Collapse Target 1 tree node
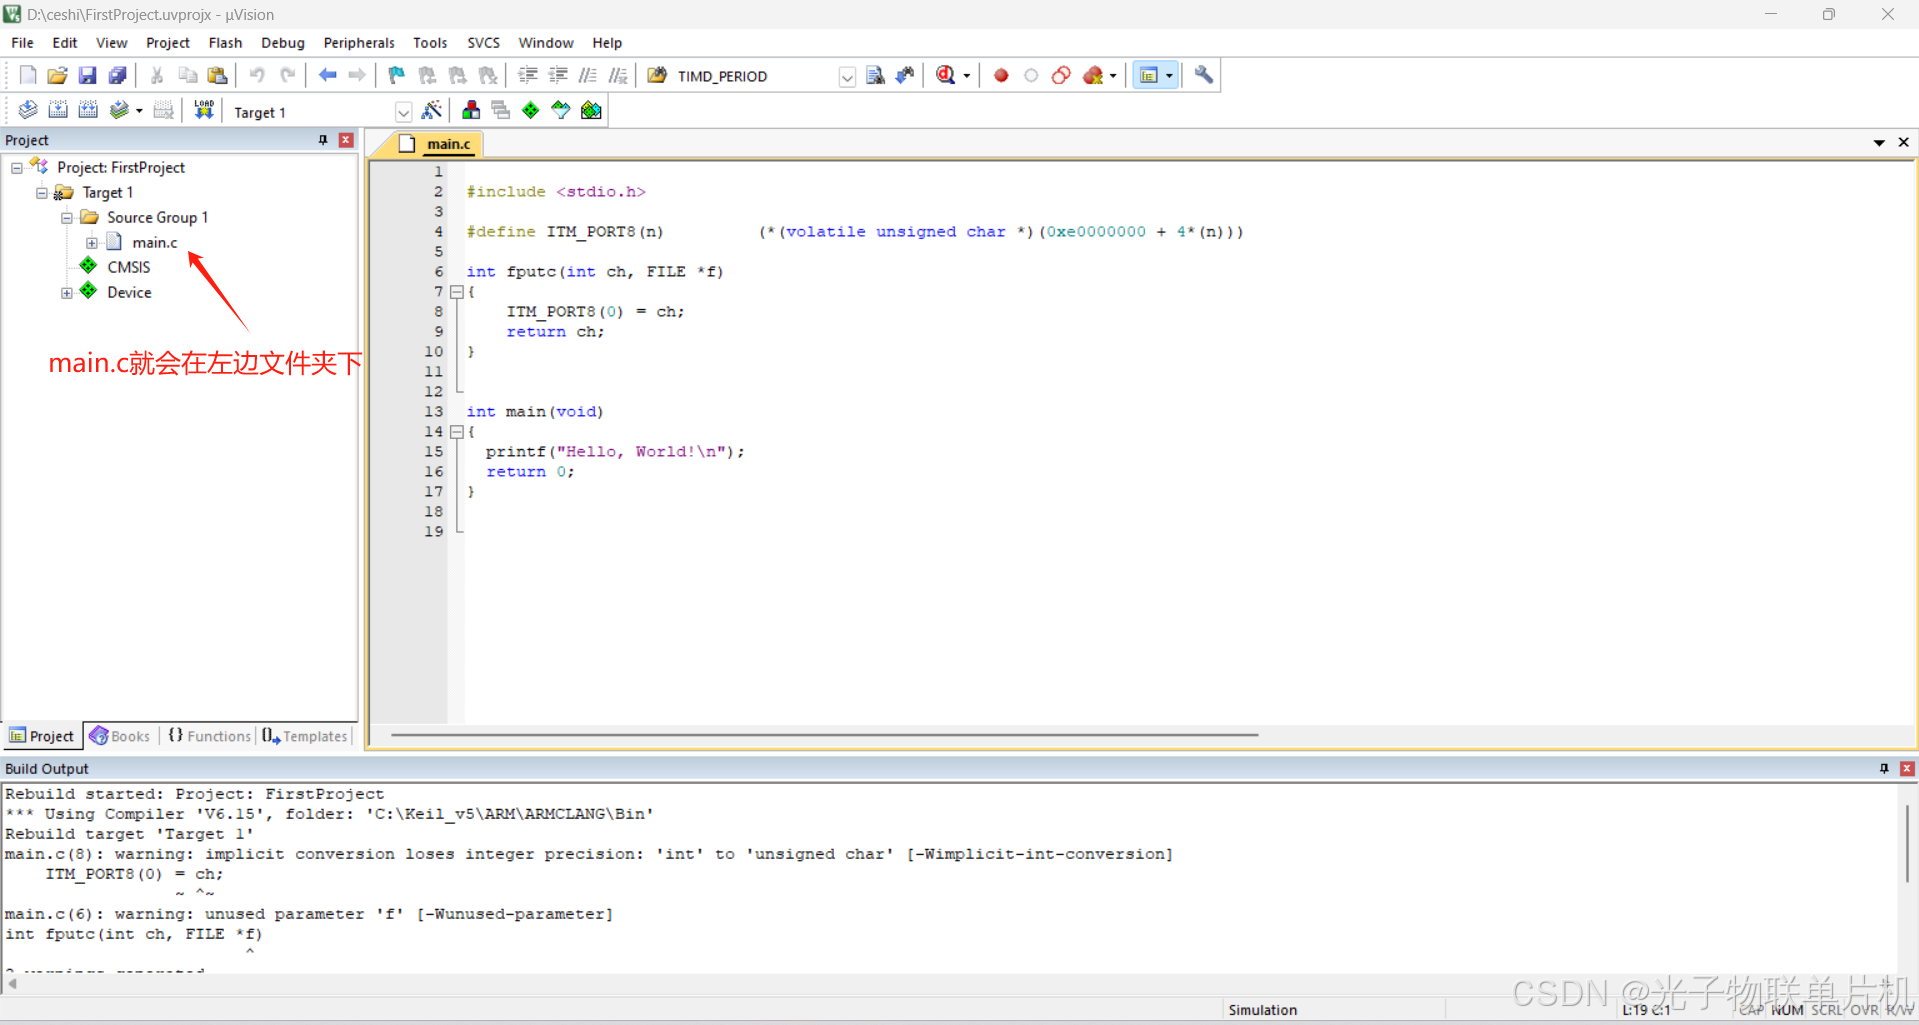This screenshot has height=1025, width=1919. click(x=42, y=193)
